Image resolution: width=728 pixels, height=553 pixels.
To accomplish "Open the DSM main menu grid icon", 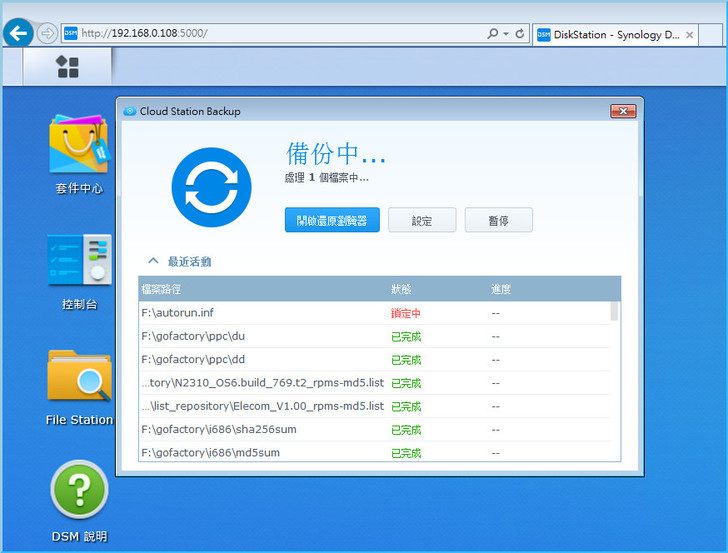I will [67, 67].
